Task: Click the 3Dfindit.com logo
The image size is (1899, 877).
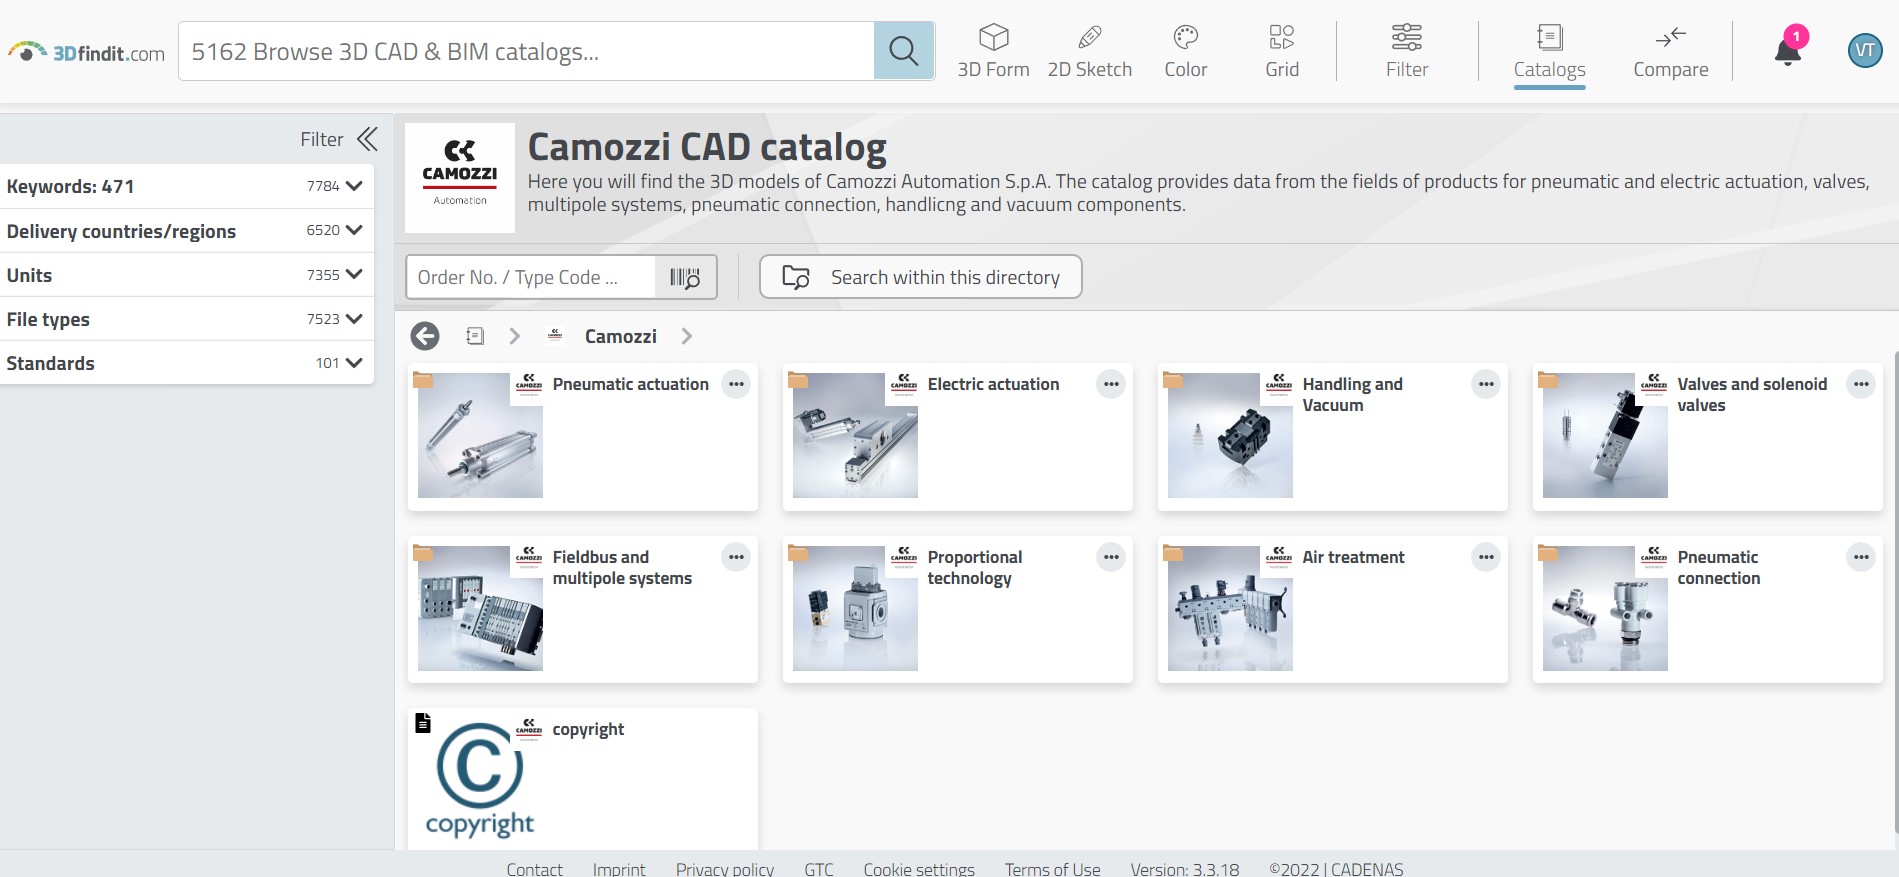Action: point(86,52)
